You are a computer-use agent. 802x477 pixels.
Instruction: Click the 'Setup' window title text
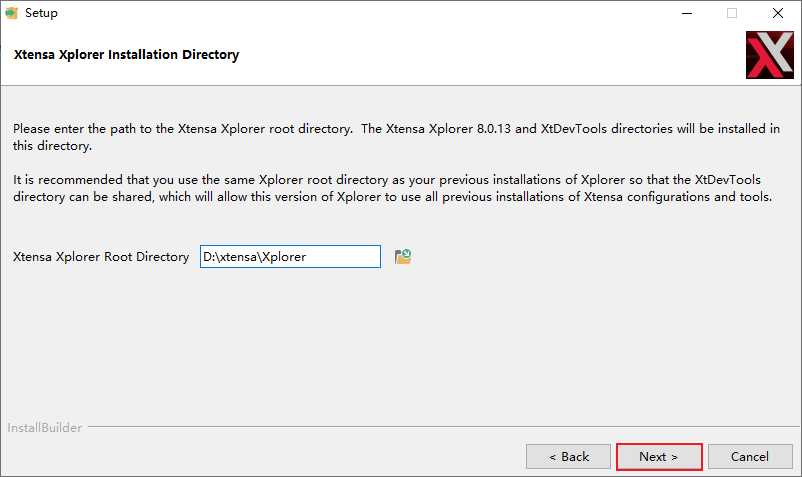tap(41, 13)
